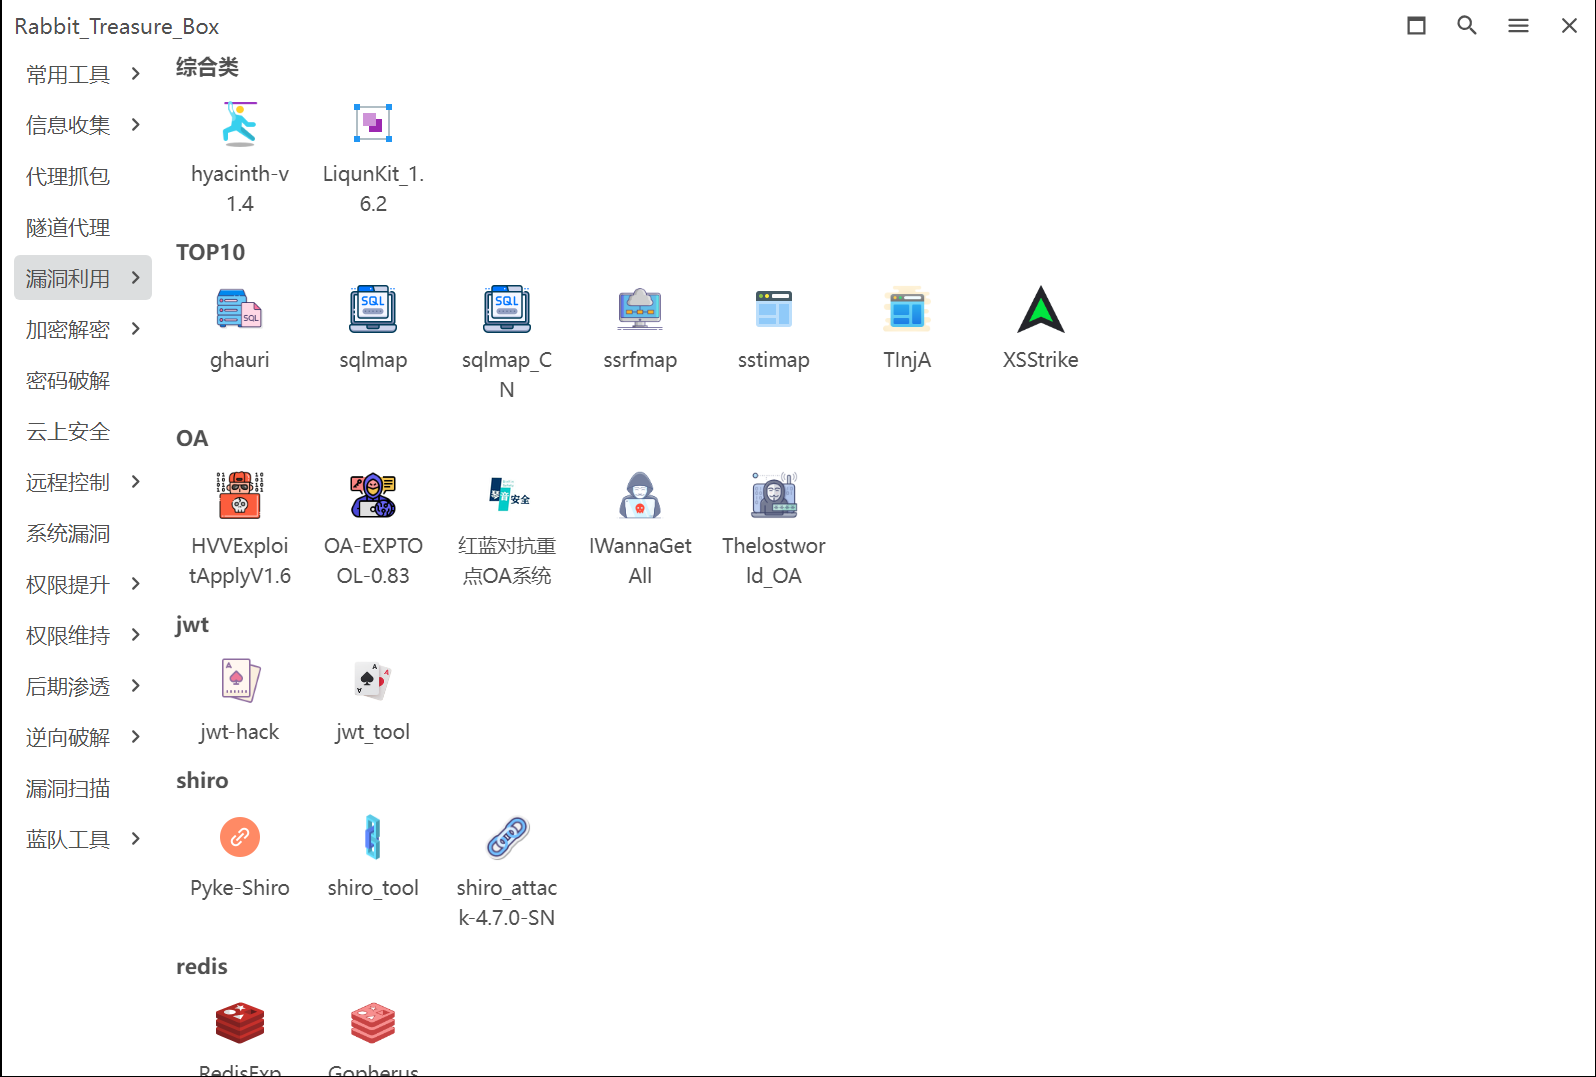
Task: Open the TInjA tool icon
Action: coord(907,310)
